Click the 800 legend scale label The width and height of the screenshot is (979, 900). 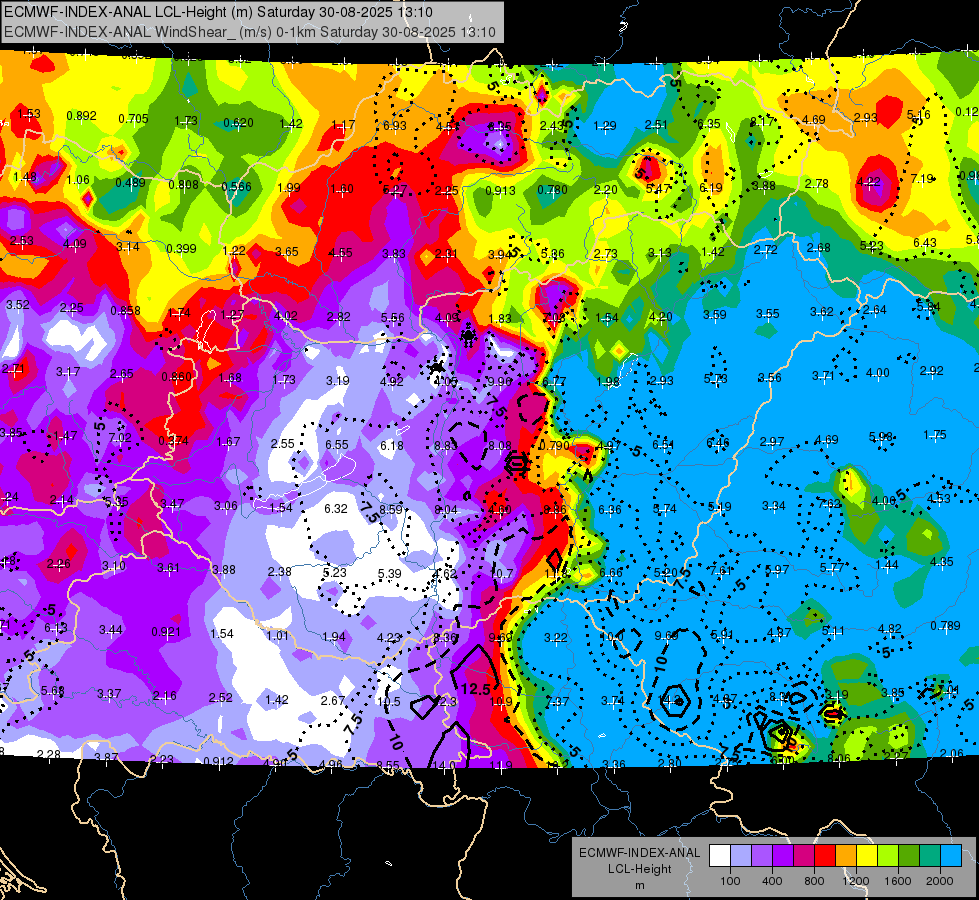[814, 881]
